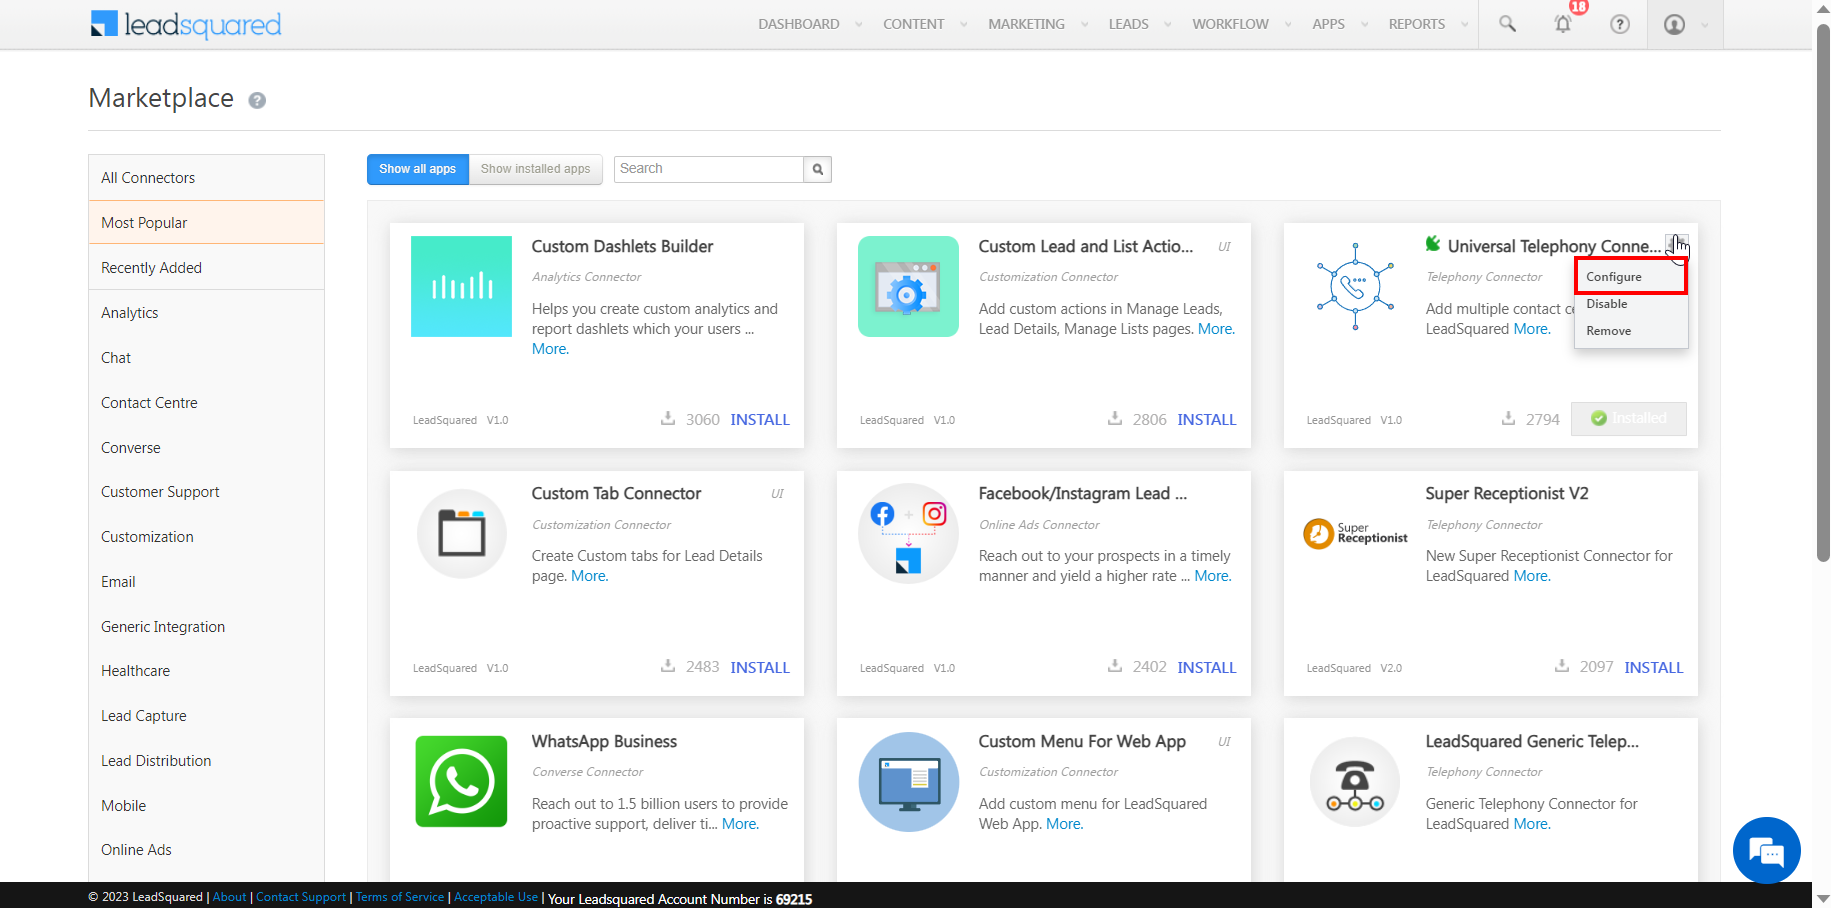This screenshot has height=908, width=1831.
Task: Click the green leaf icon on Universal Telephony
Action: 1433,244
